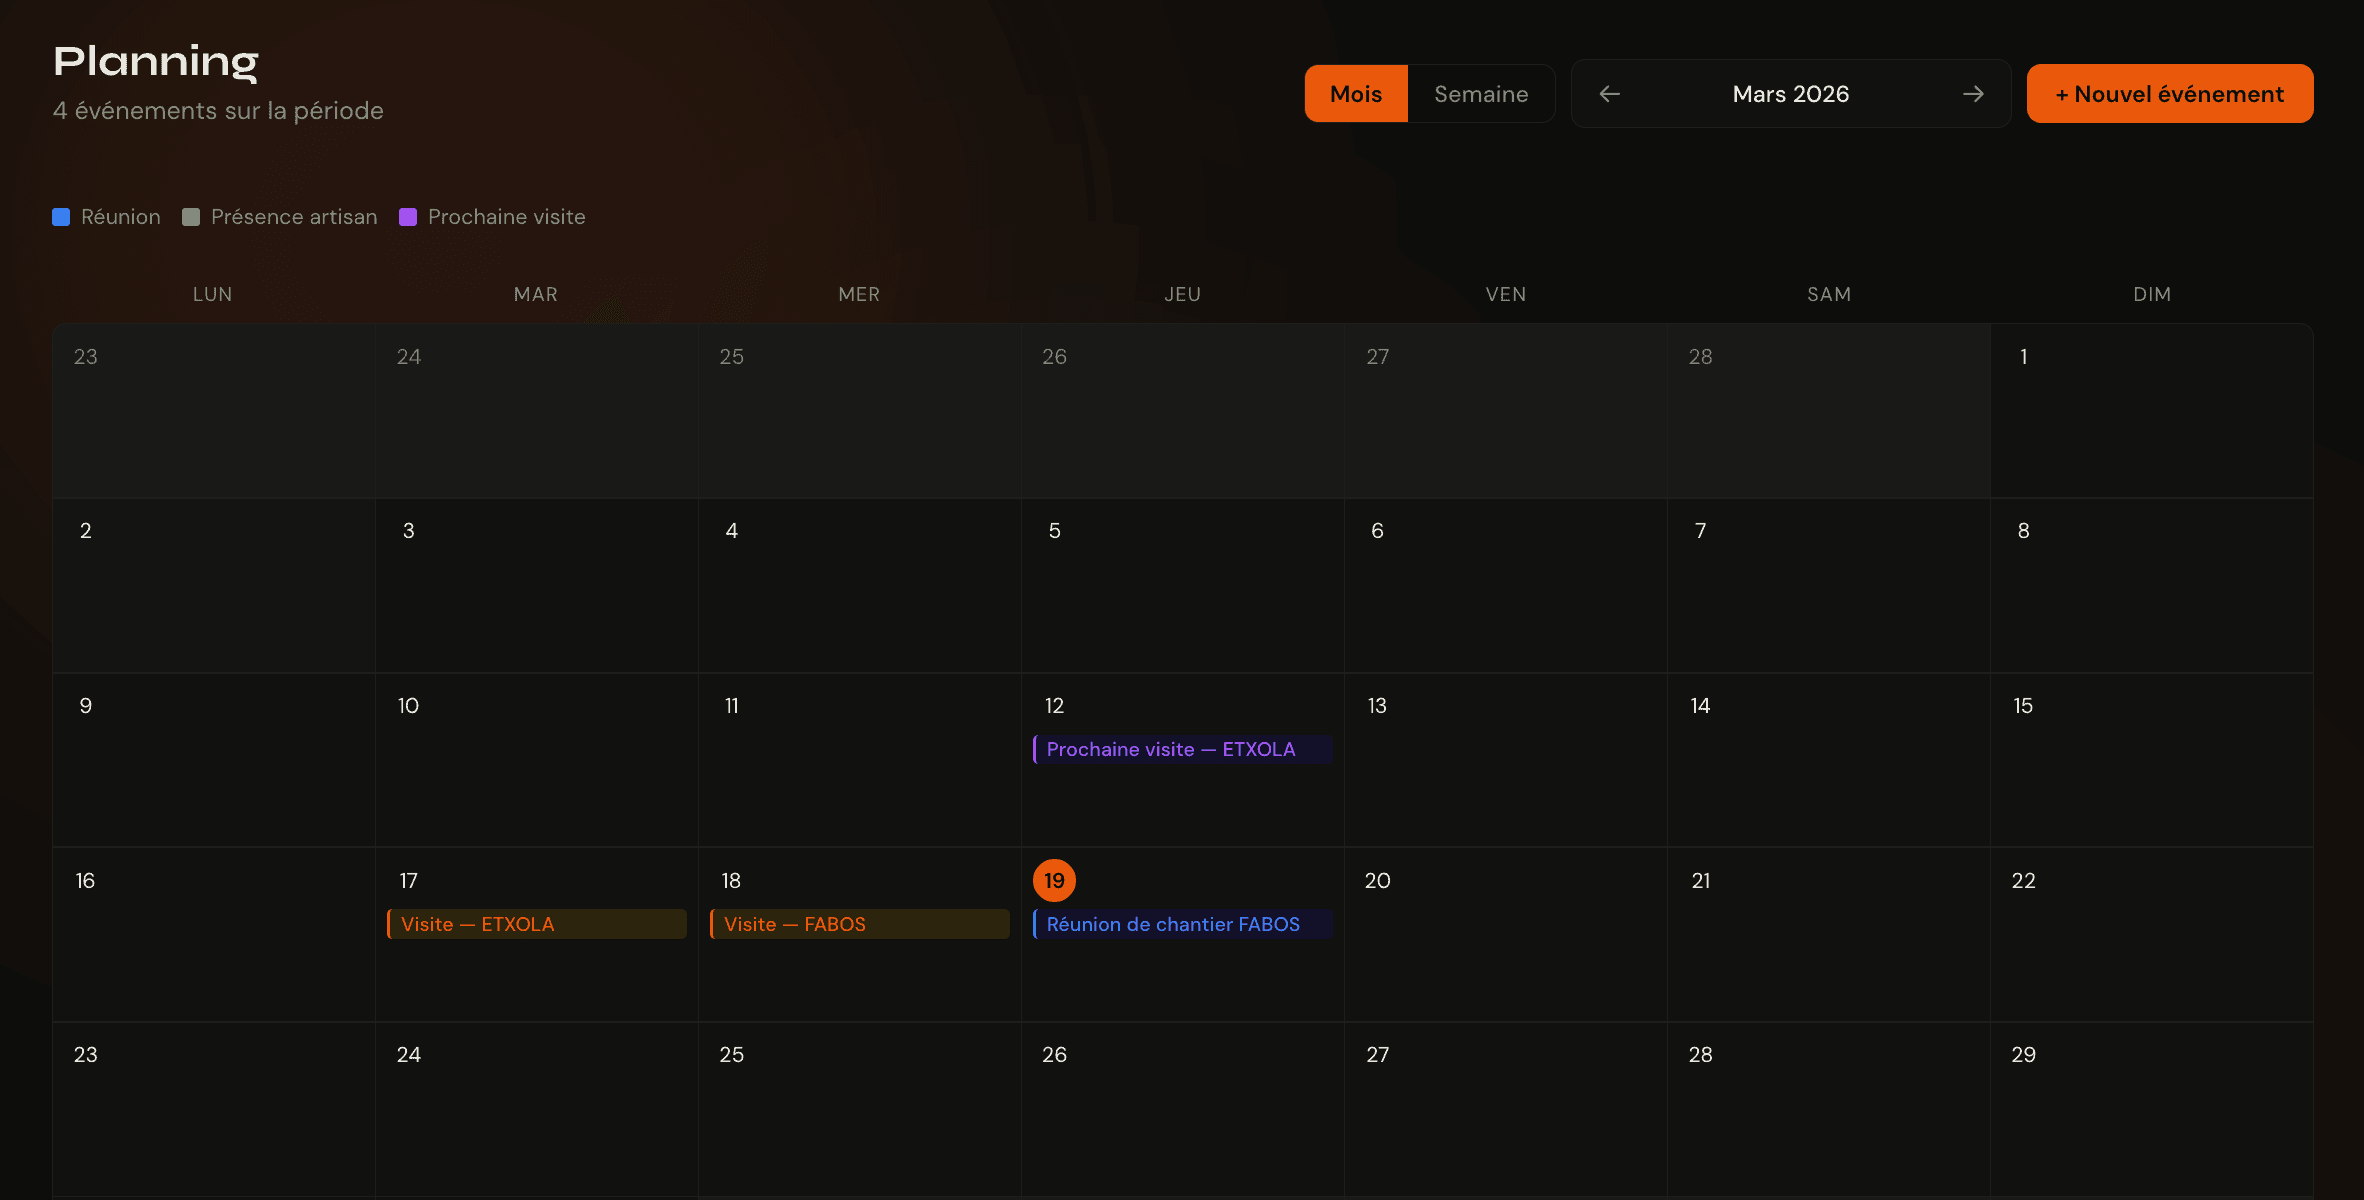Go to previous month with left arrow
This screenshot has width=2364, height=1200.
1609,94
